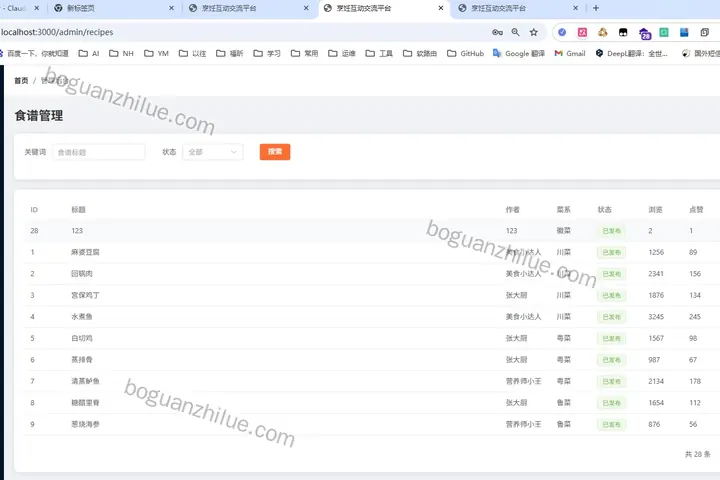Screen dimensions: 720x480
Task: Select the 回锅肉 recipe title
Action: click(82, 274)
